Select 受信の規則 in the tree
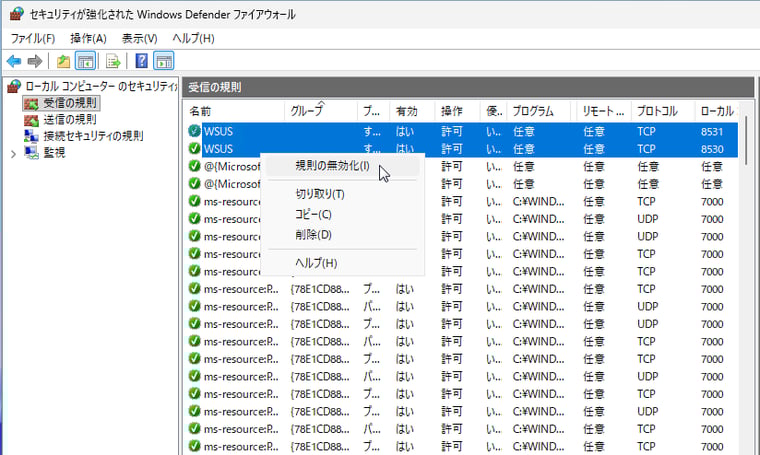The image size is (760, 455). pos(70,103)
